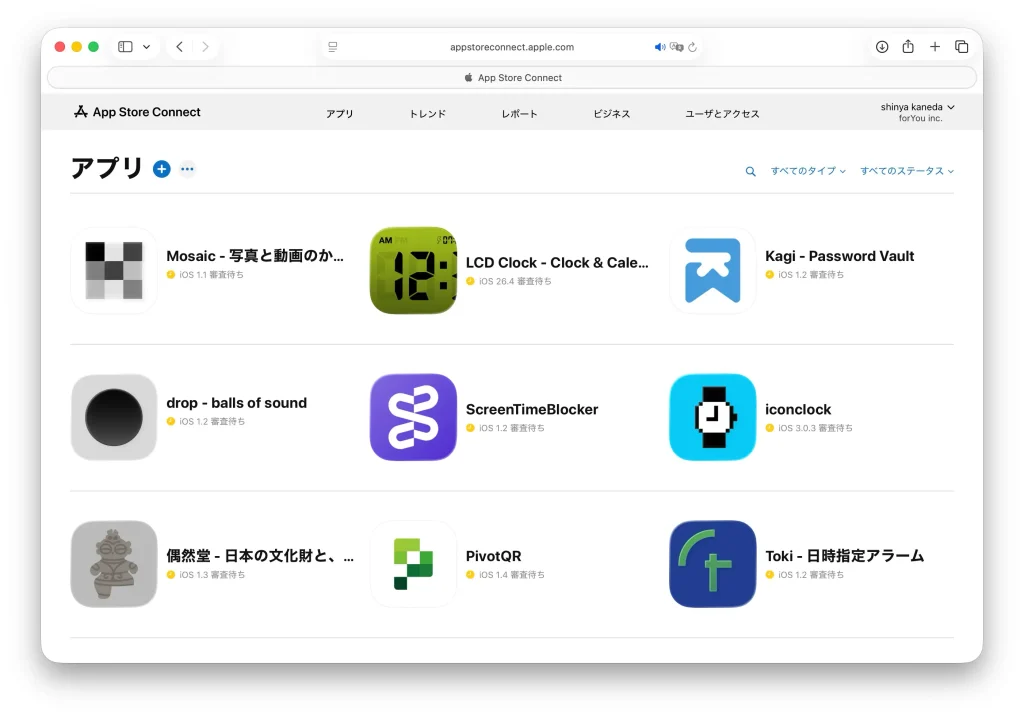Viewport: 1024px width, 717px height.
Task: Open the すべてのステータス filter dropdown
Action: (x=907, y=171)
